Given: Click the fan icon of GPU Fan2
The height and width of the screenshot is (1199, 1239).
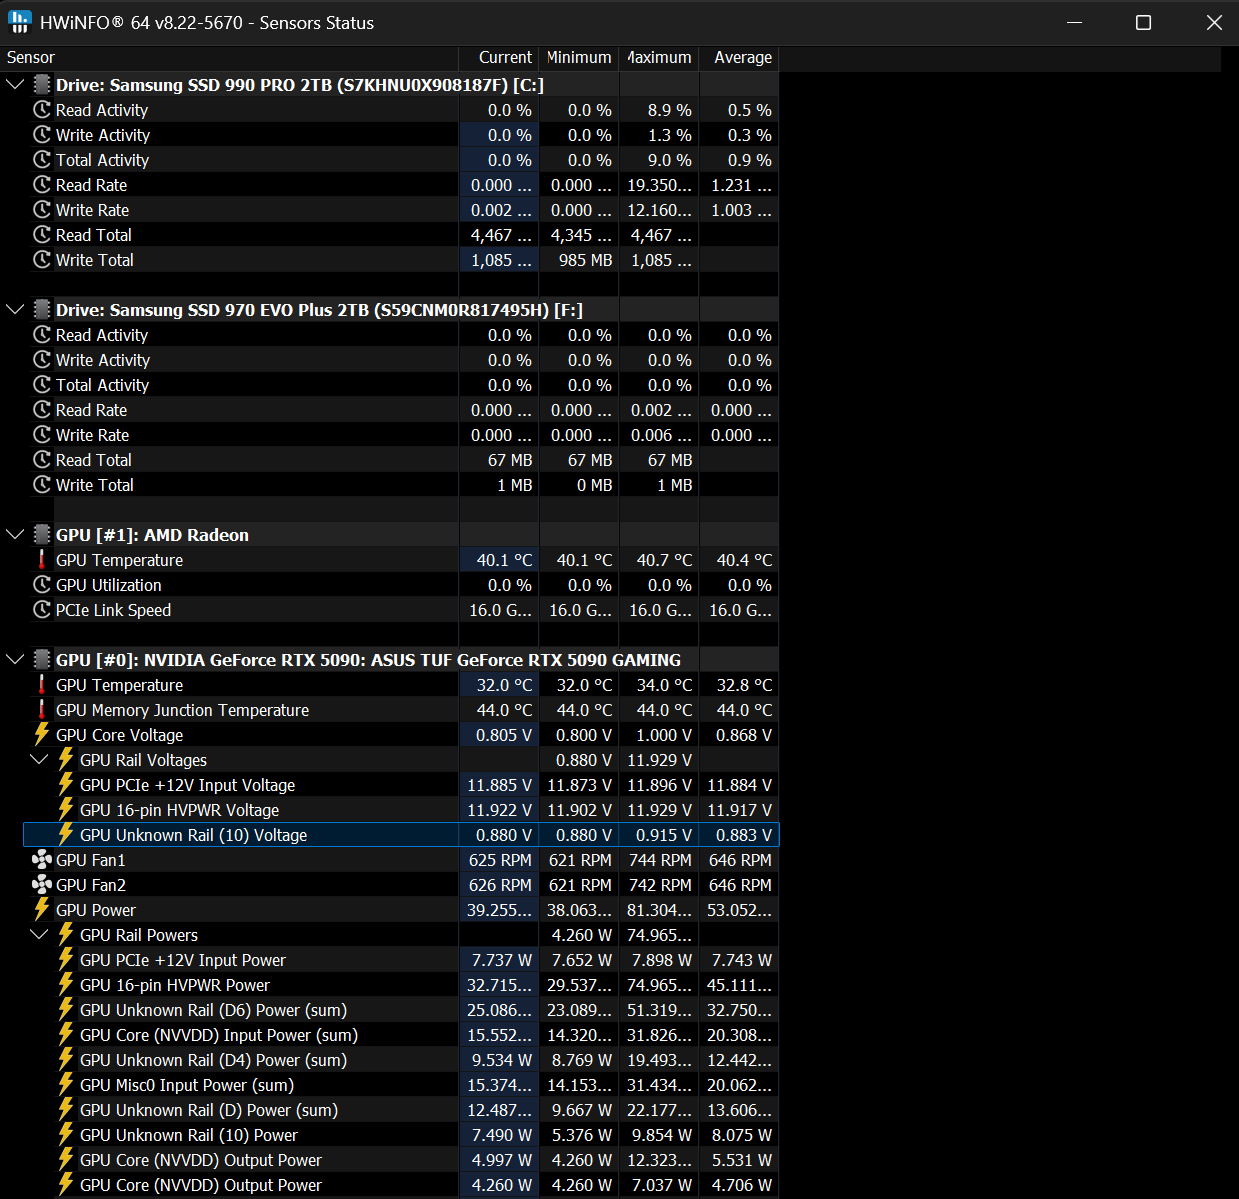Looking at the screenshot, I should point(42,885).
